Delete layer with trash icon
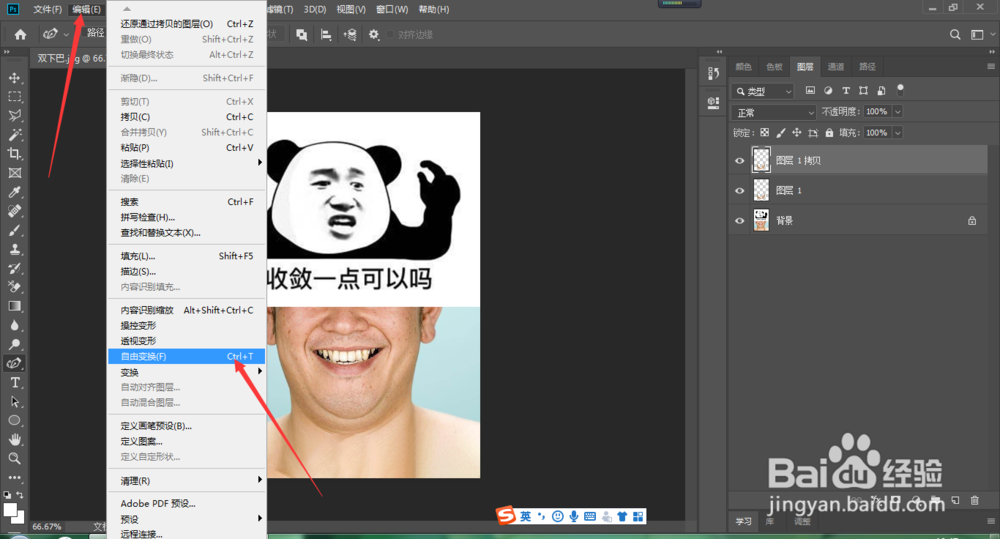 pos(974,501)
